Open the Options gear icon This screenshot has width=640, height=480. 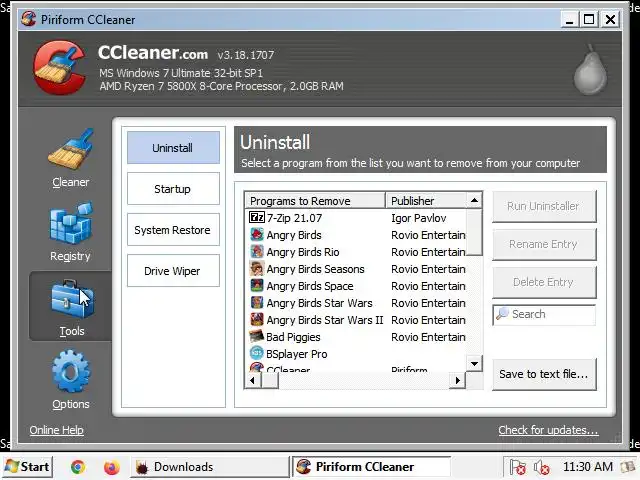point(71,371)
